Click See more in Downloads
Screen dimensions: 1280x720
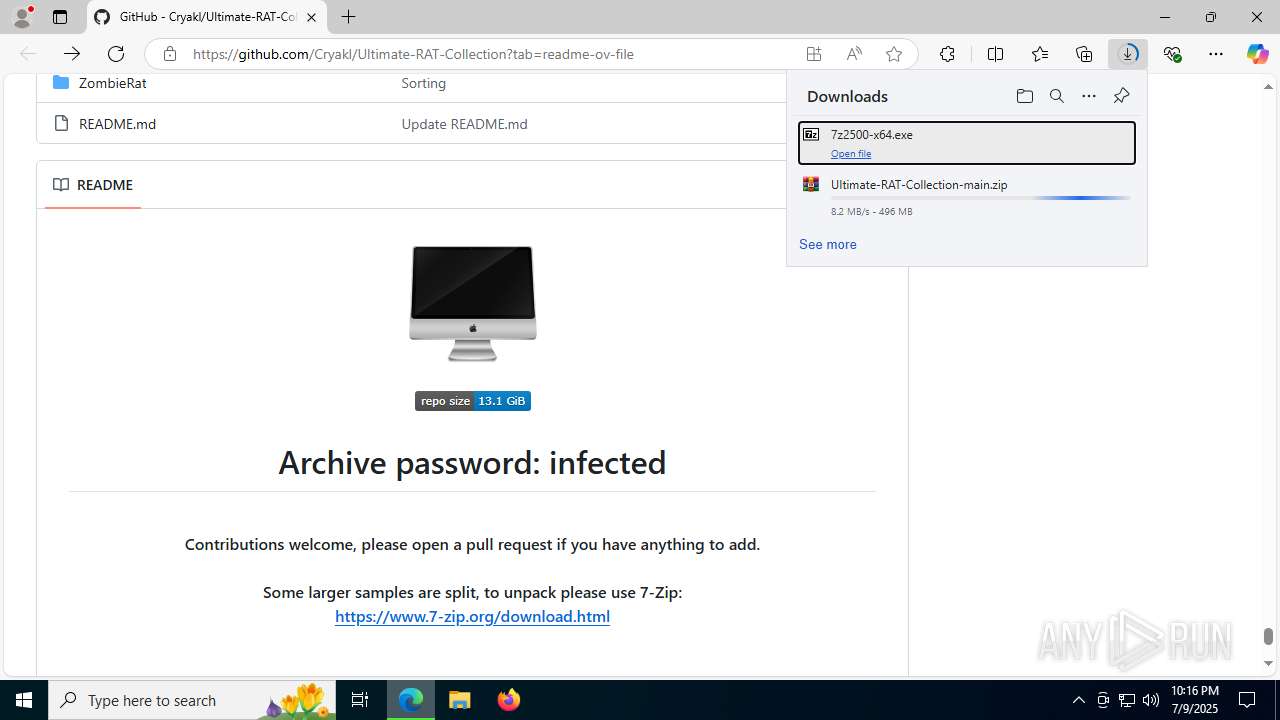tap(827, 244)
